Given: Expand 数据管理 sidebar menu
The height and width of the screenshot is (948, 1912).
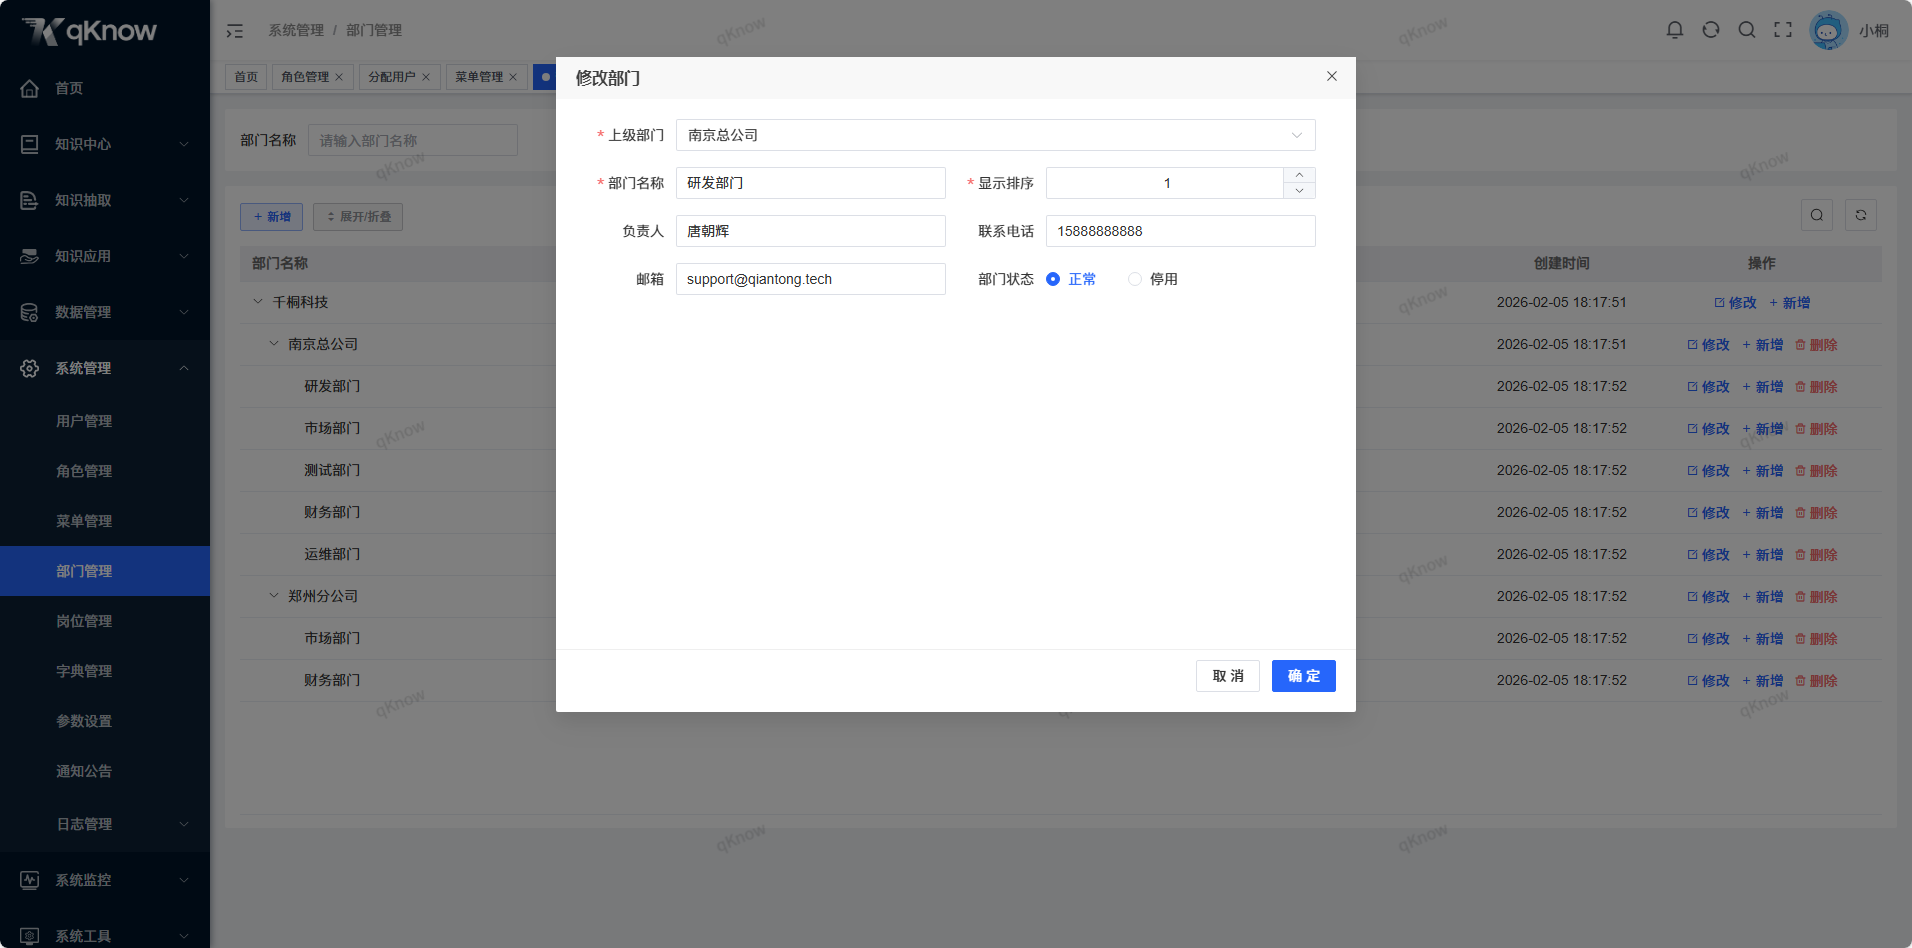Looking at the screenshot, I should click(184, 312).
